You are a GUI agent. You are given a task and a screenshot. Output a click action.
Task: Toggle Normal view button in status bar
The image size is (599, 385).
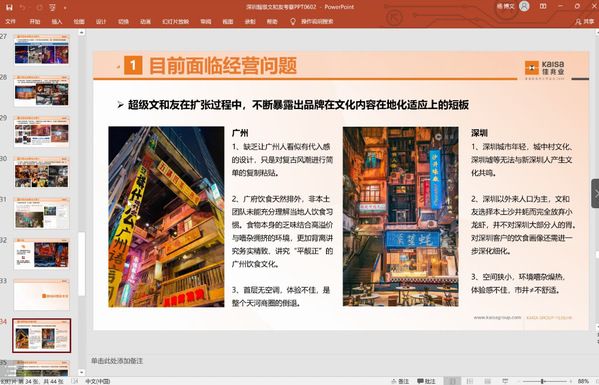(x=452, y=381)
